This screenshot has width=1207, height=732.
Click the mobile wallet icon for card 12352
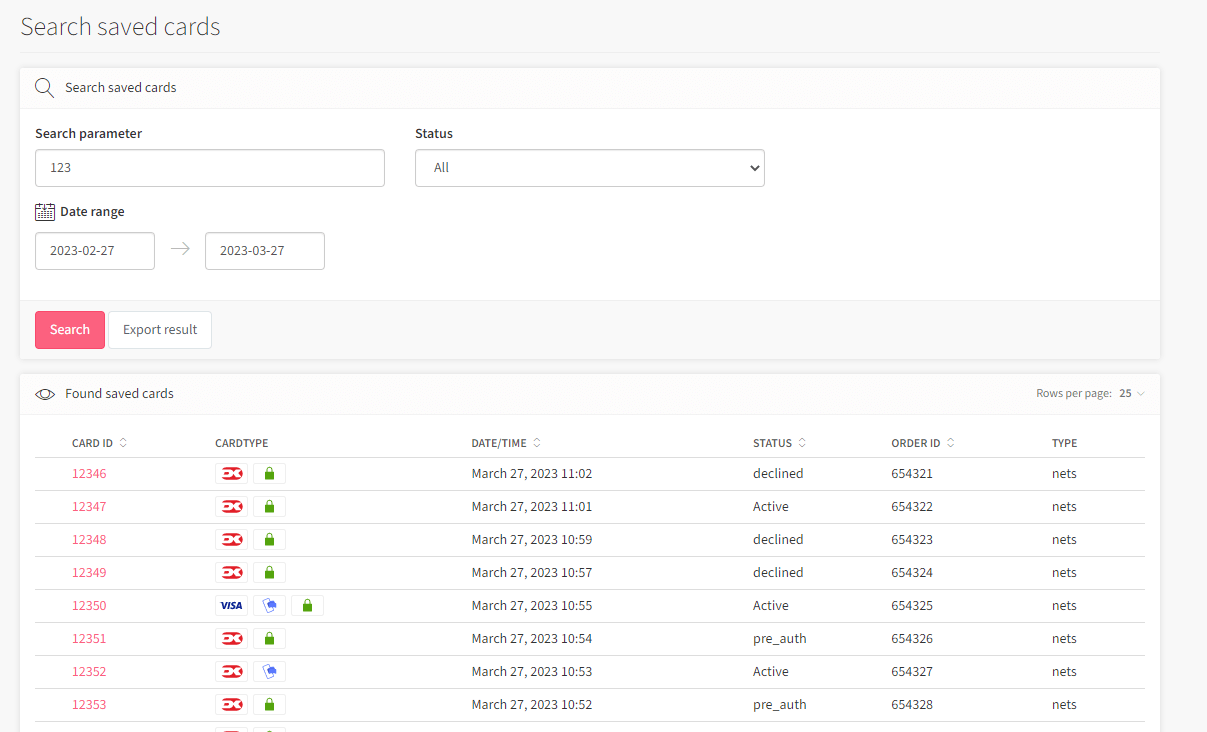tap(269, 671)
